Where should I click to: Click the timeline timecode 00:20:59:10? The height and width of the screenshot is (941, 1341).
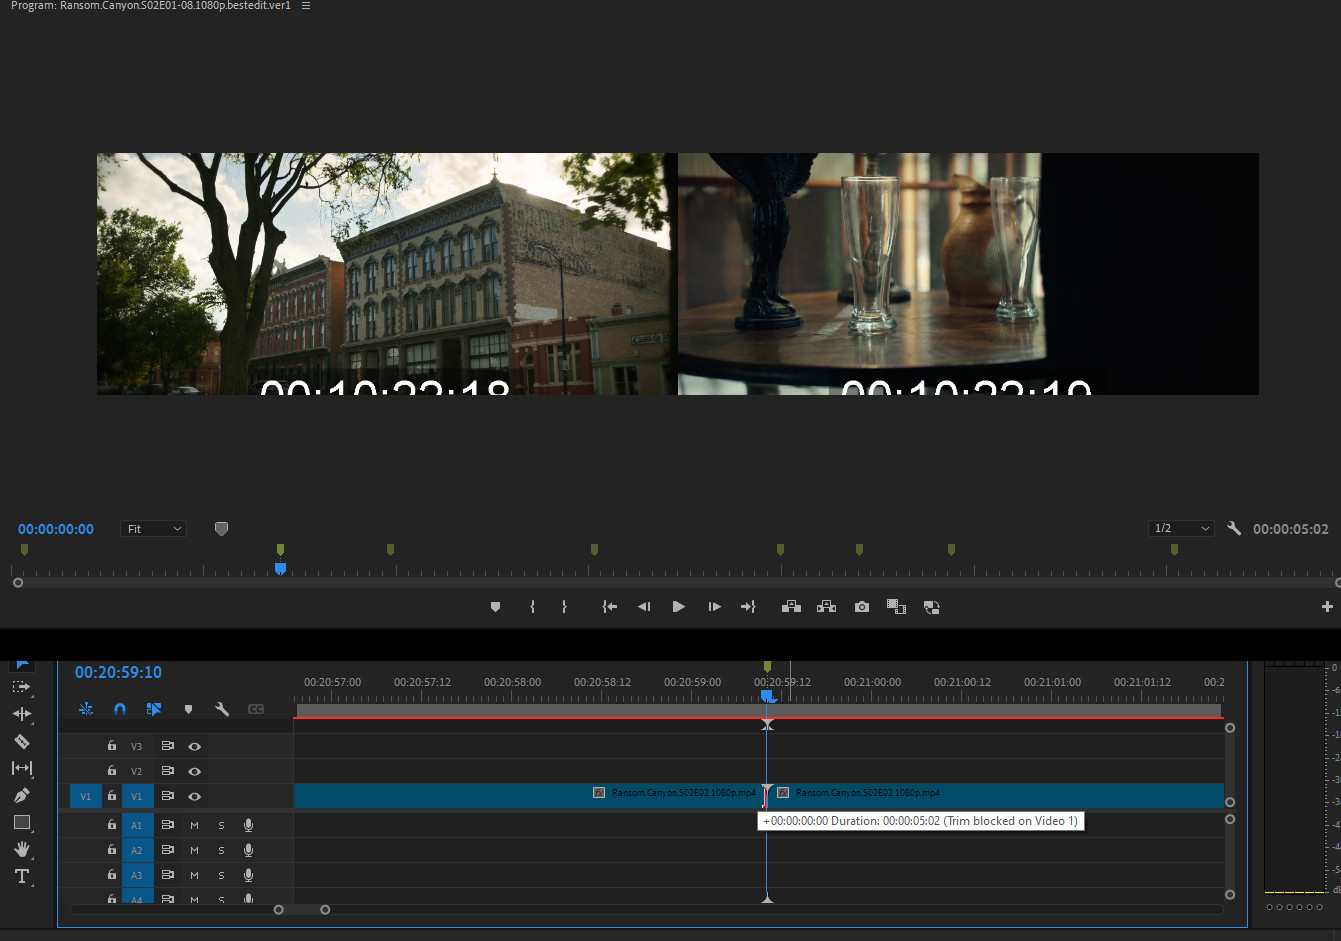[118, 672]
